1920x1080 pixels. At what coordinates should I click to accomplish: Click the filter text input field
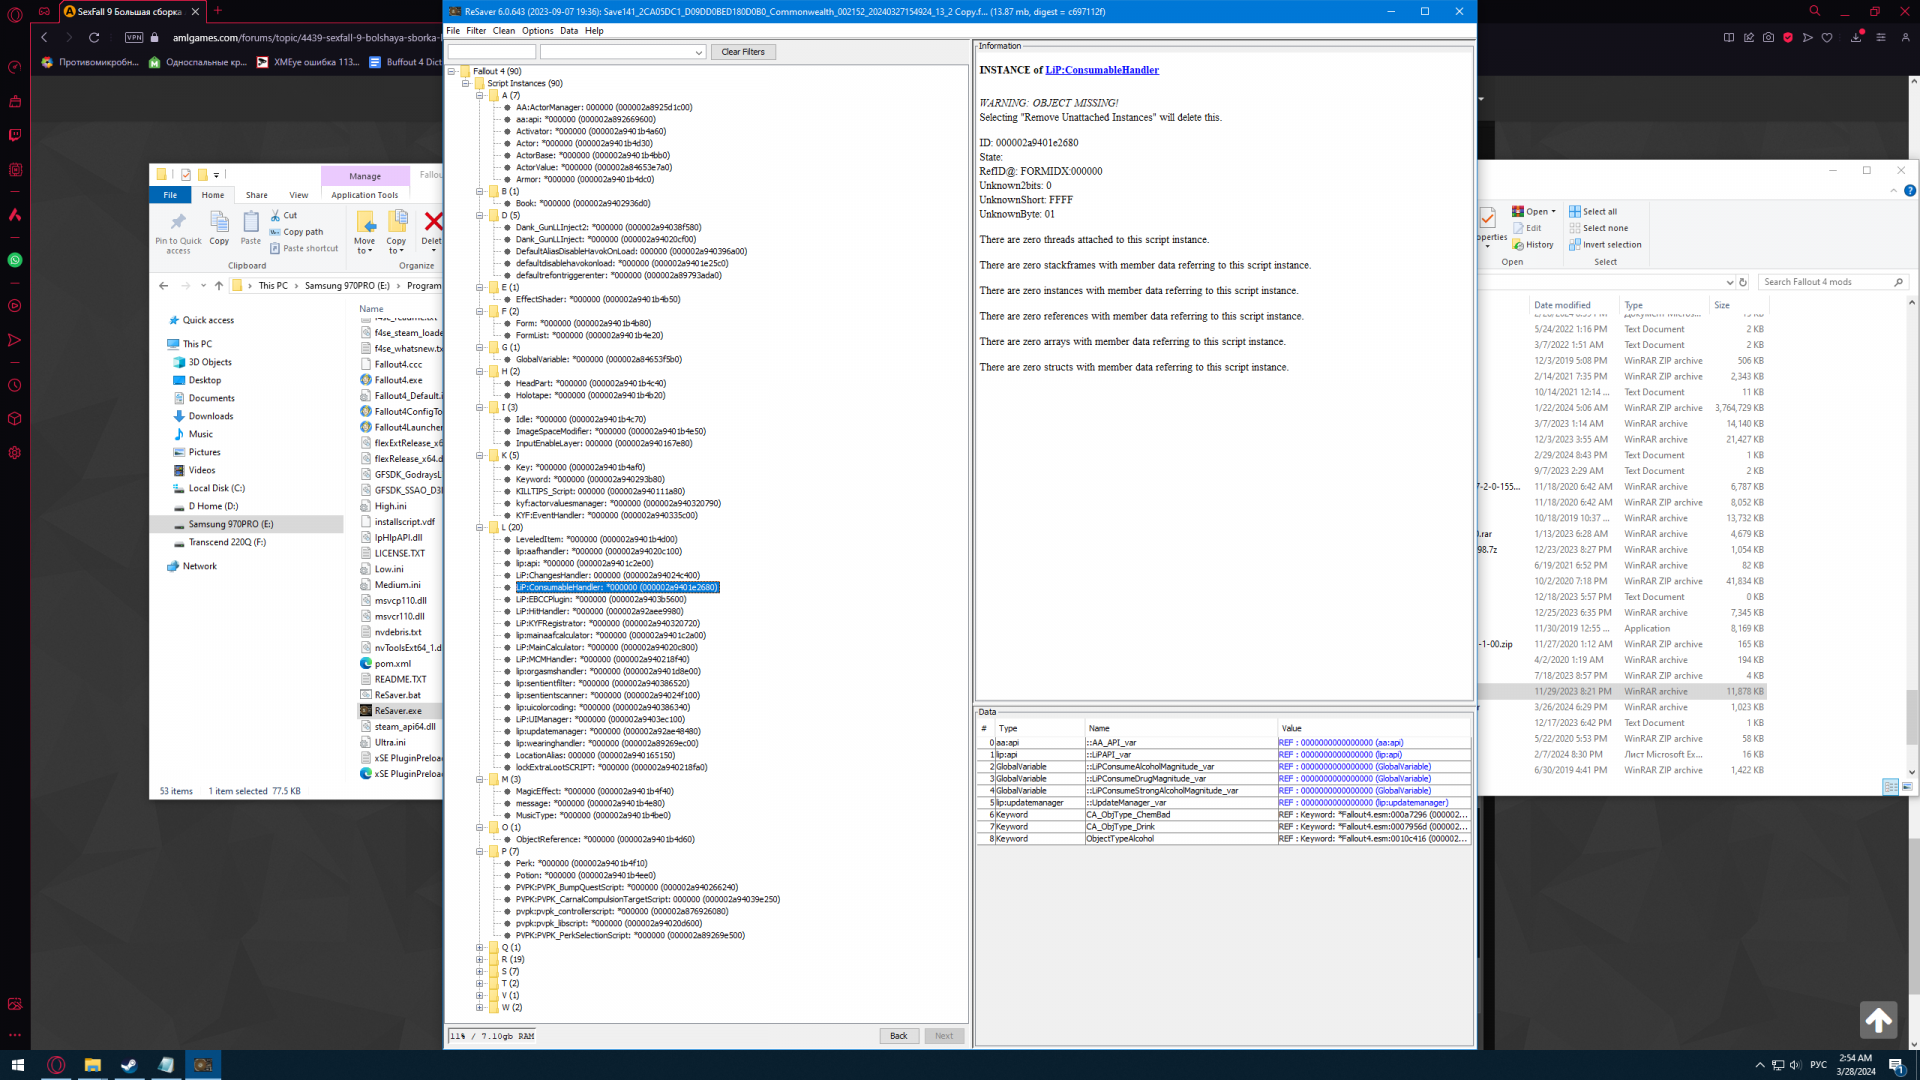[x=491, y=52]
